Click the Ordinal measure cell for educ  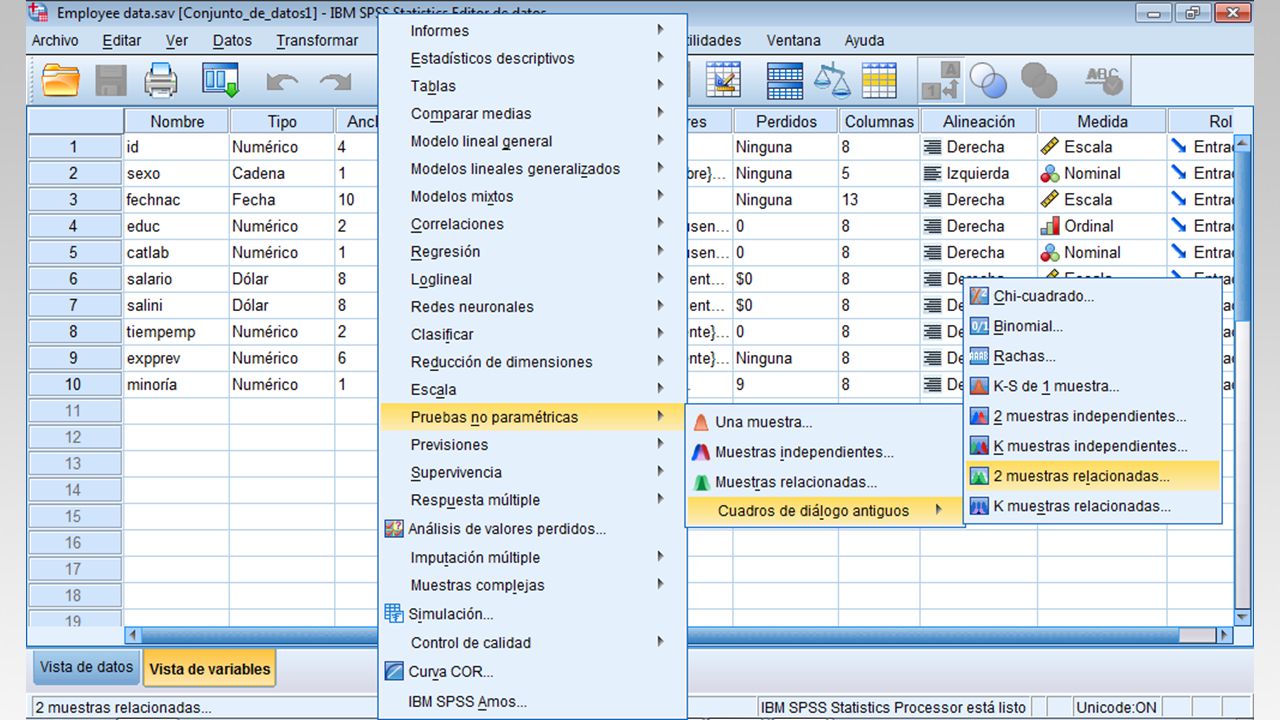tap(1102, 226)
